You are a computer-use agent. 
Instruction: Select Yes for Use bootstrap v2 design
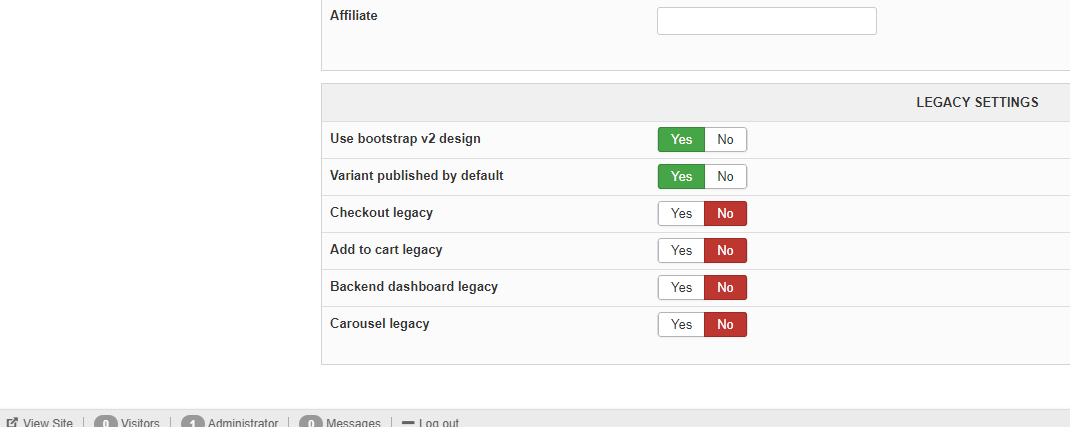coord(681,140)
